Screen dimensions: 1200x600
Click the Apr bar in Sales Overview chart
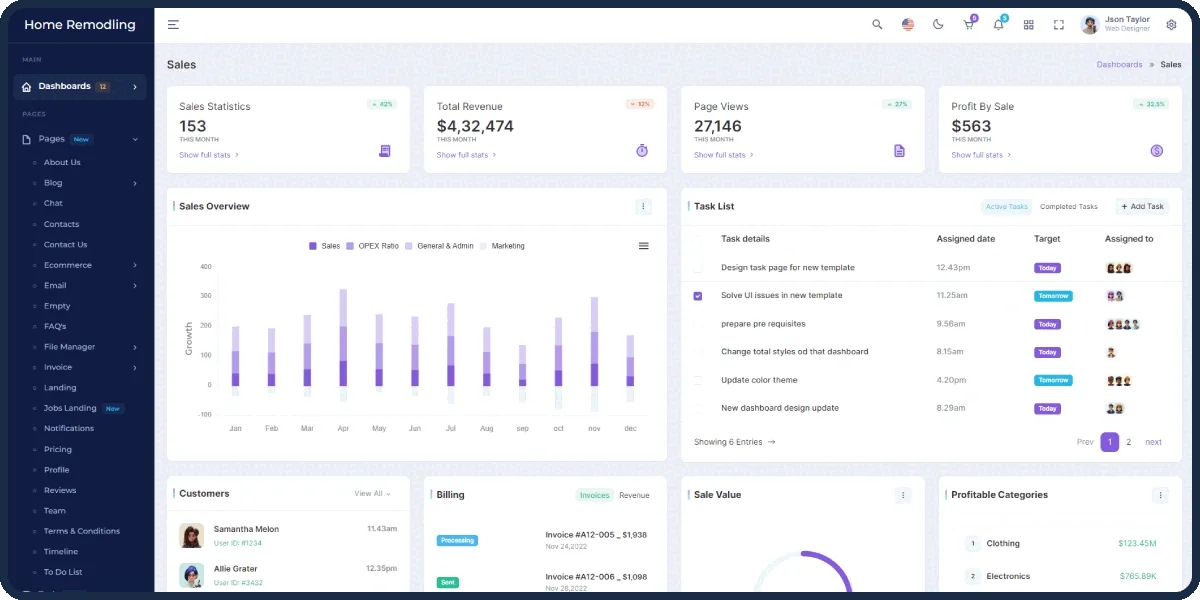(x=343, y=338)
